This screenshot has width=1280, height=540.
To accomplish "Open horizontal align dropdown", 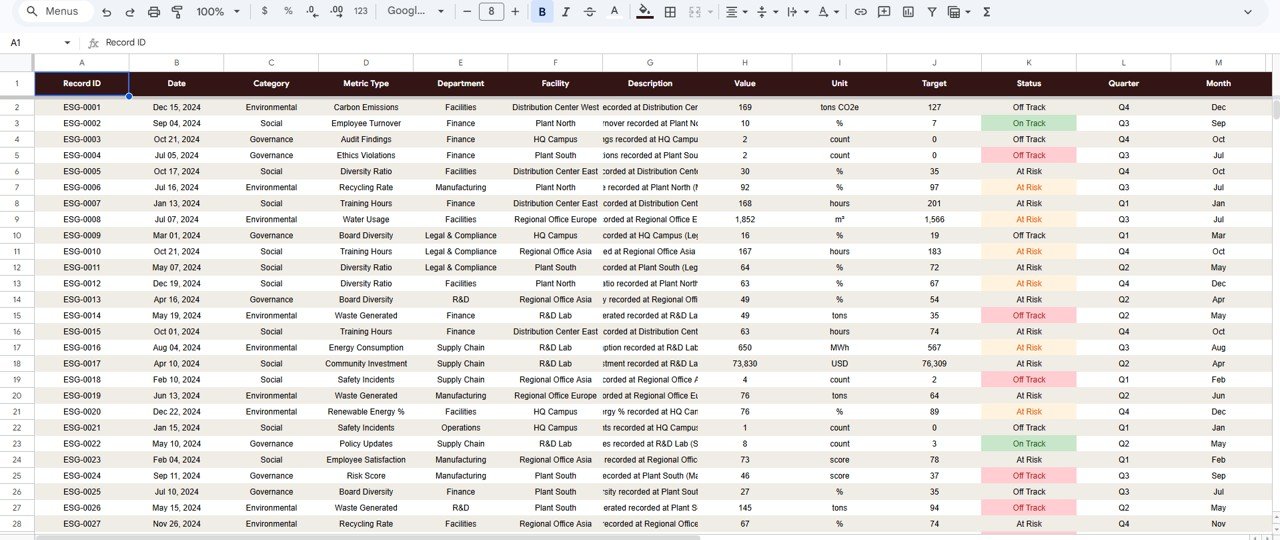I will 736,12.
